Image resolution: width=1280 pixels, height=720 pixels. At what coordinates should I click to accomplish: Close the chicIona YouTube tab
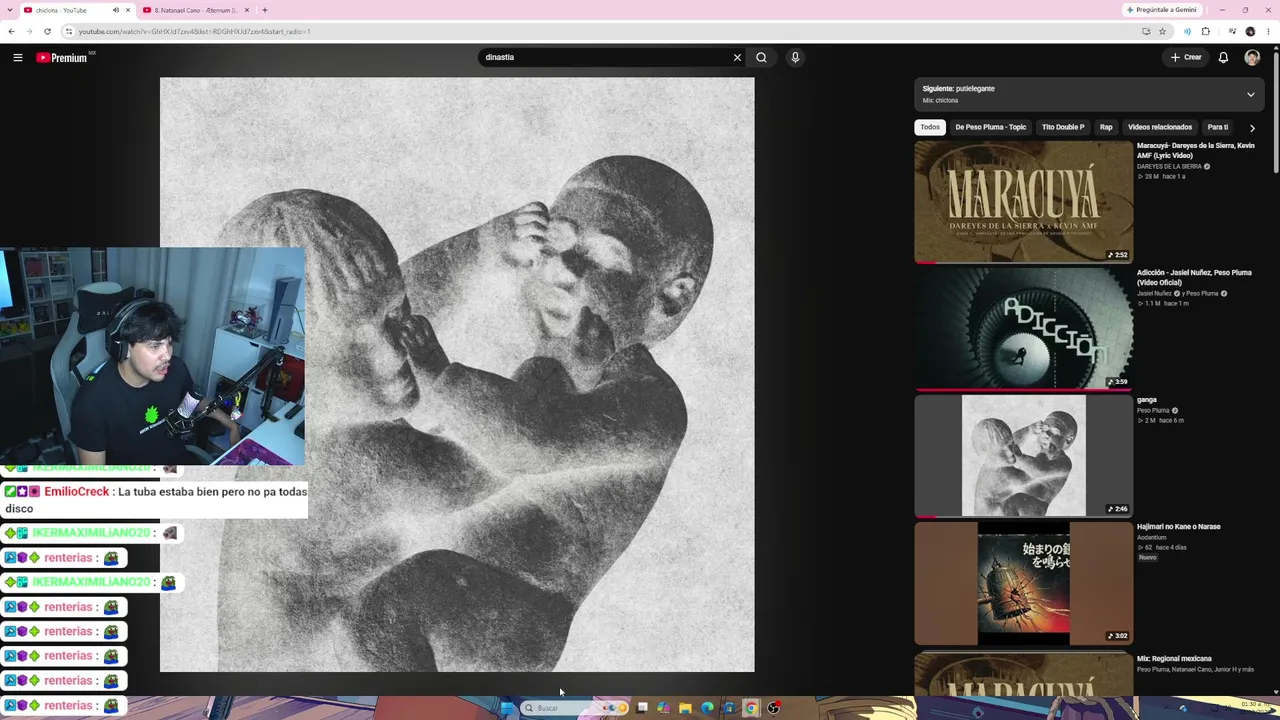tap(128, 10)
